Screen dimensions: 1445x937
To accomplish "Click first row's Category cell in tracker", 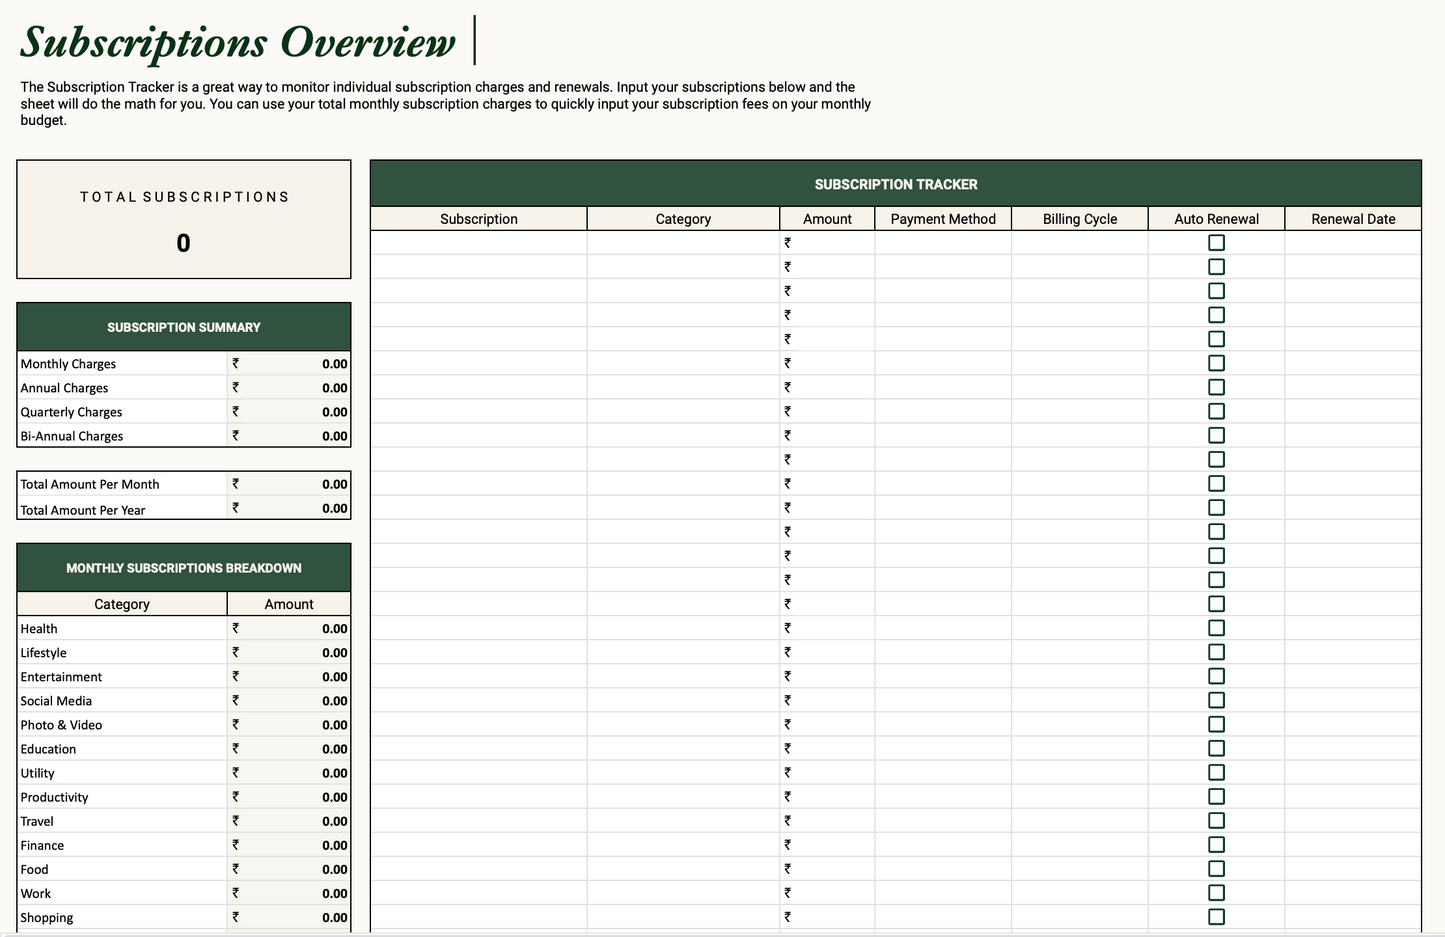I will [683, 243].
